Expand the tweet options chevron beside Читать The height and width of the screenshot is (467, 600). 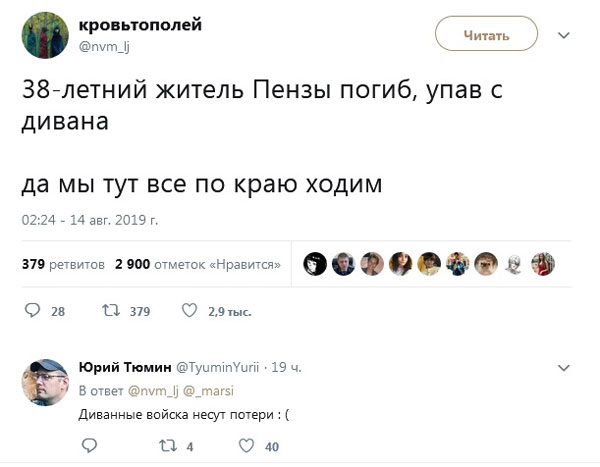point(563,35)
